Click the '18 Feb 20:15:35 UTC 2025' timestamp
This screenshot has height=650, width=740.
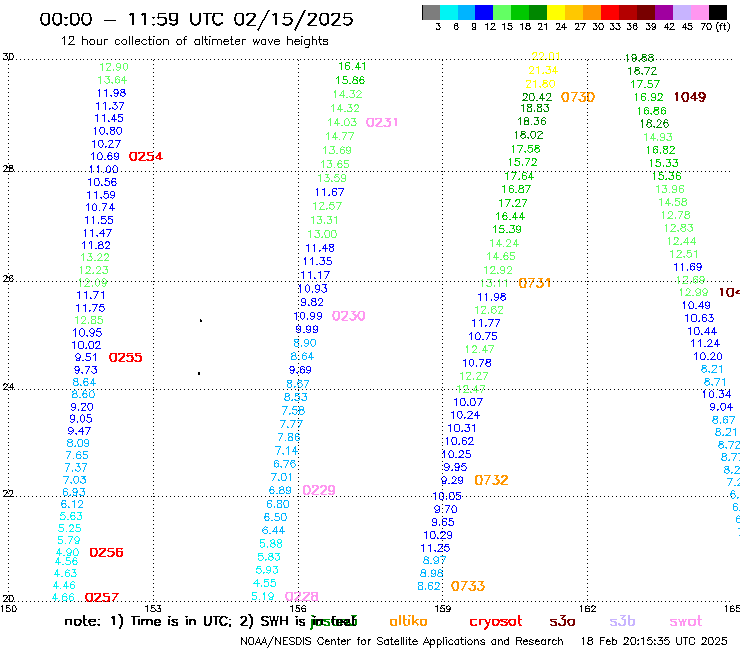(x=654, y=642)
